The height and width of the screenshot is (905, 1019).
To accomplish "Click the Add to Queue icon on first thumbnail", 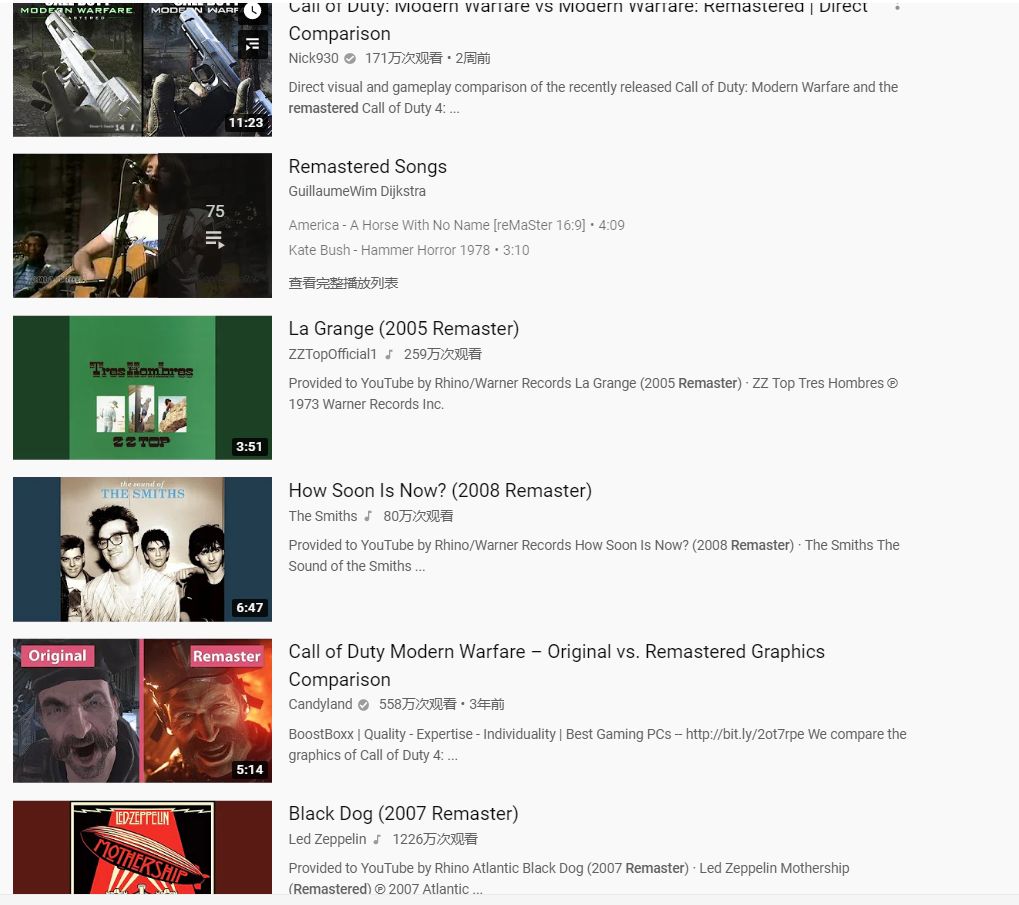I will 253,44.
